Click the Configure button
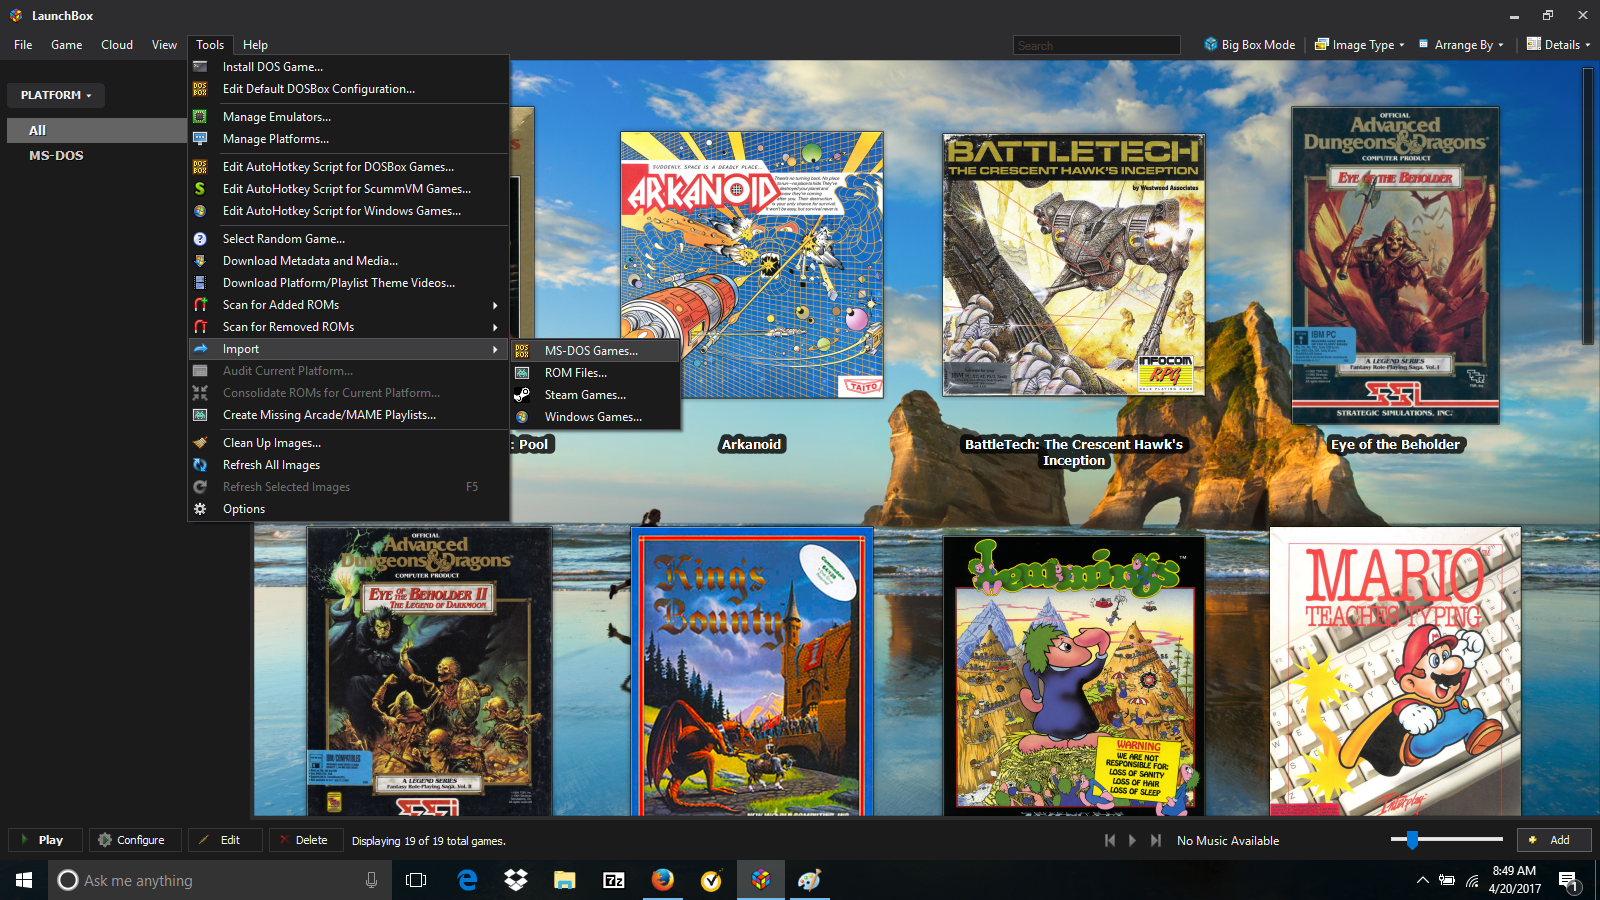Viewport: 1600px width, 900px height. click(134, 840)
